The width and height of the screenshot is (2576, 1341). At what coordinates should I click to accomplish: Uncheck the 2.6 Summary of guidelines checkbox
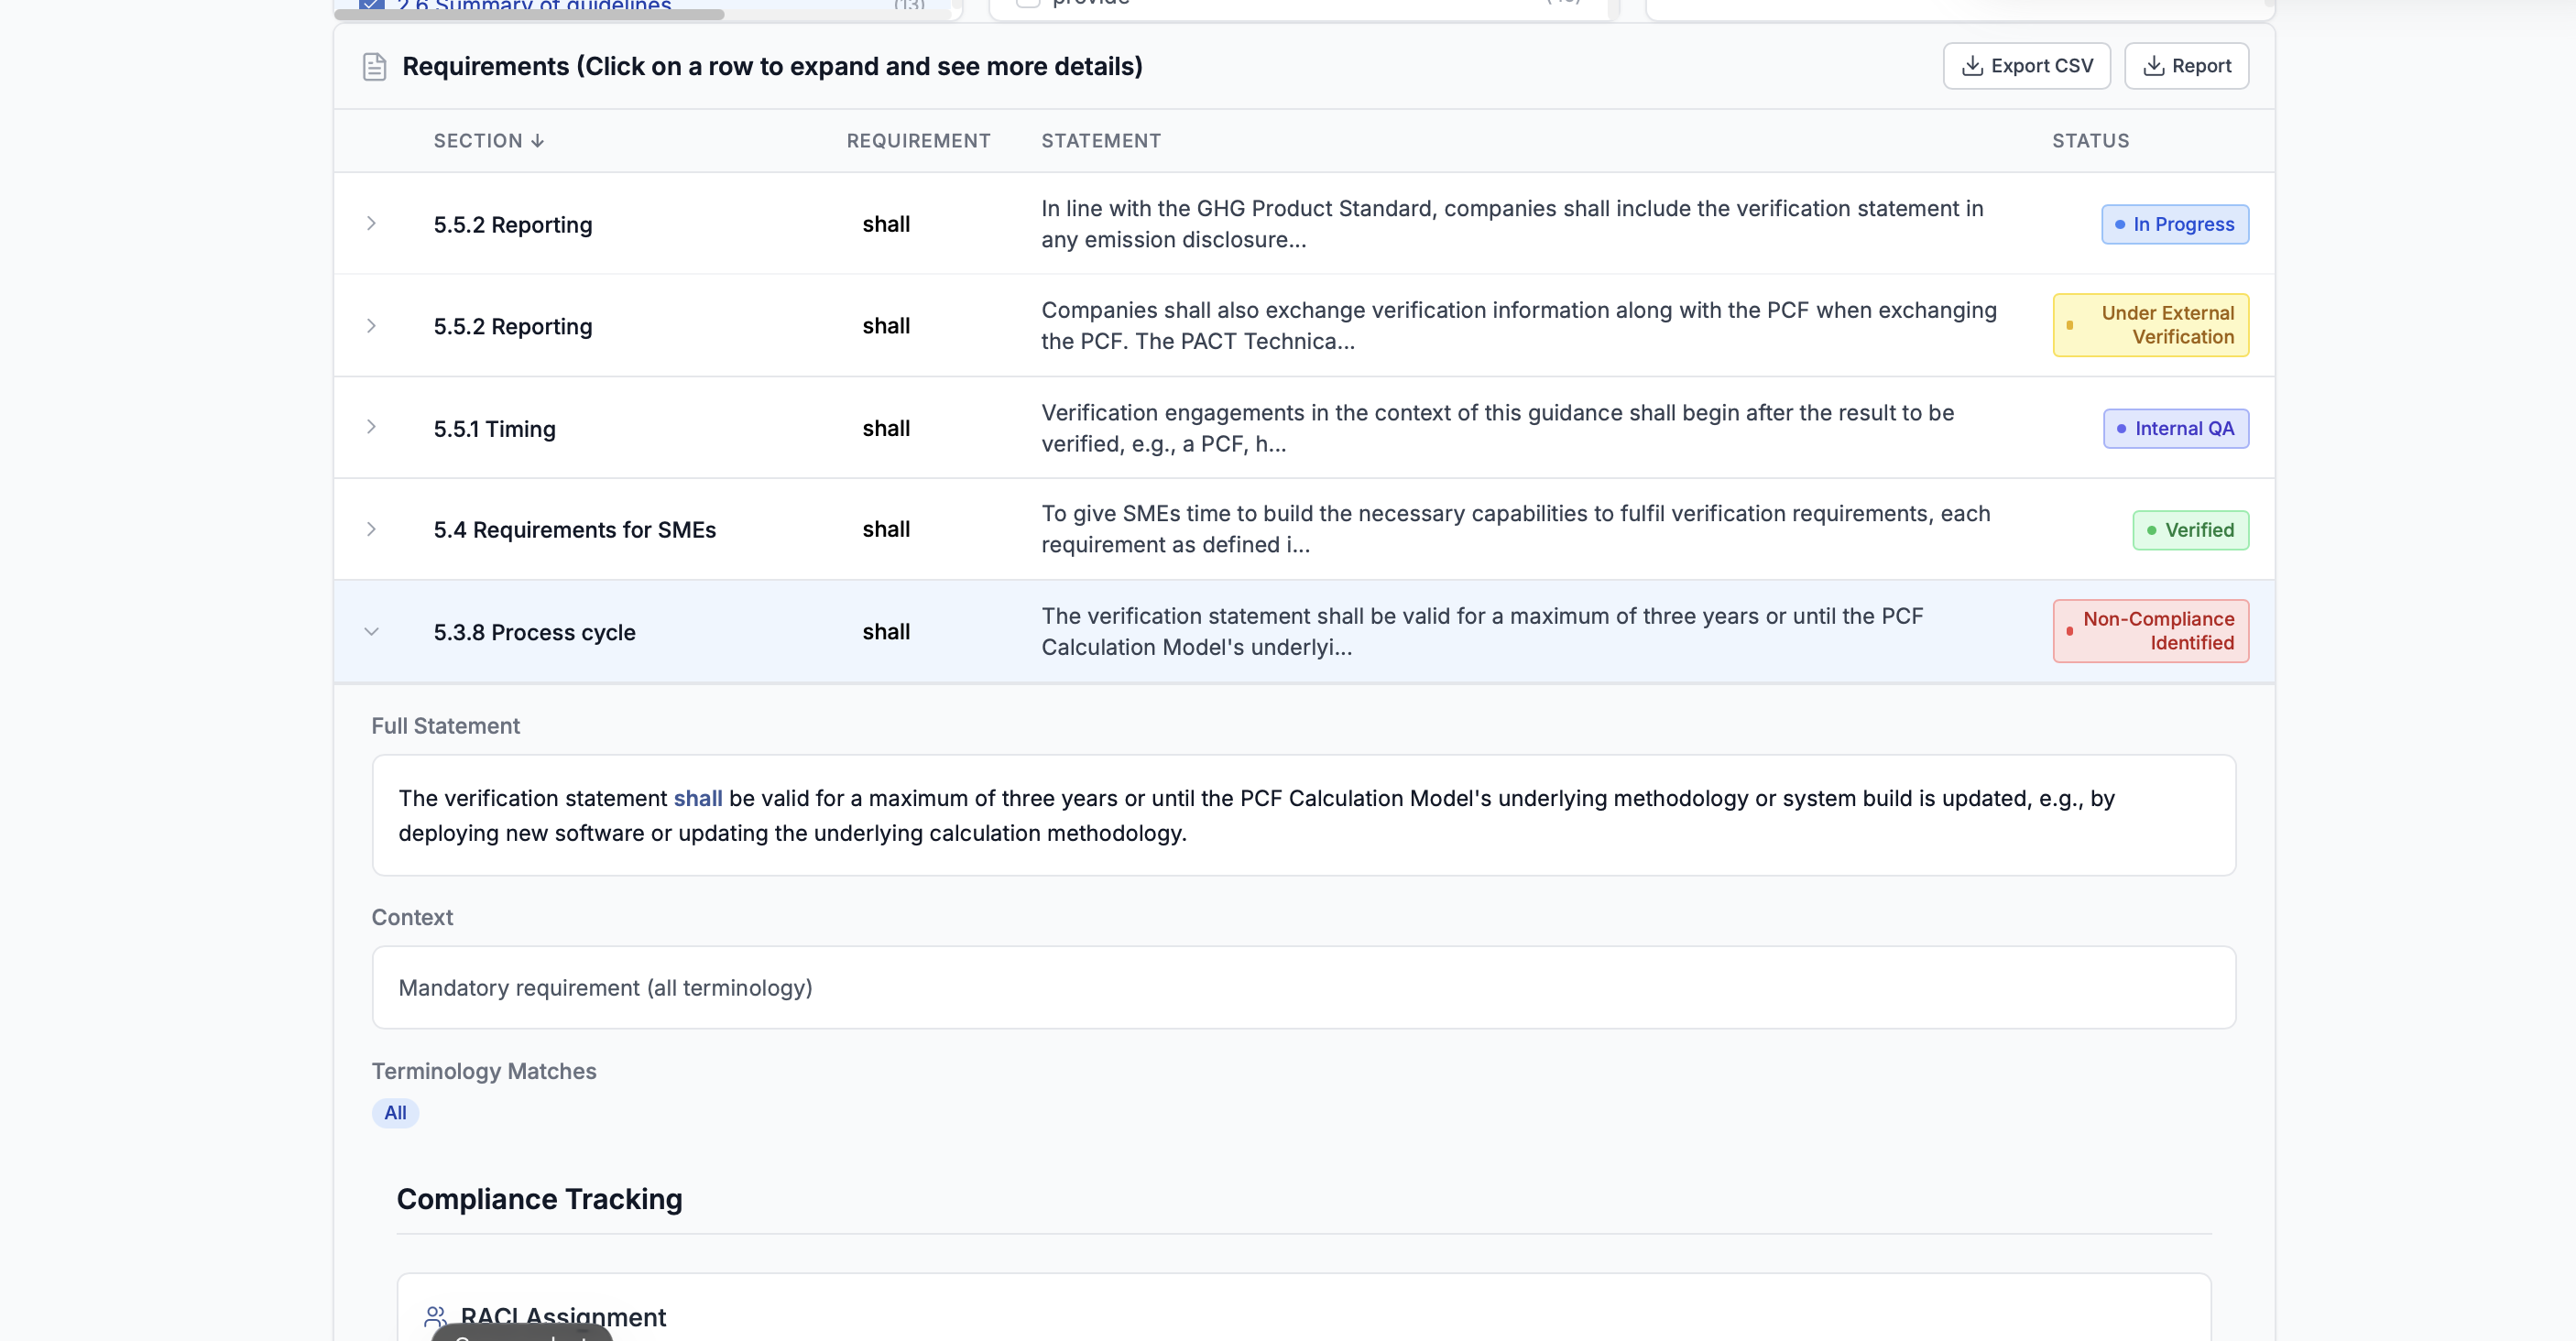click(x=371, y=5)
